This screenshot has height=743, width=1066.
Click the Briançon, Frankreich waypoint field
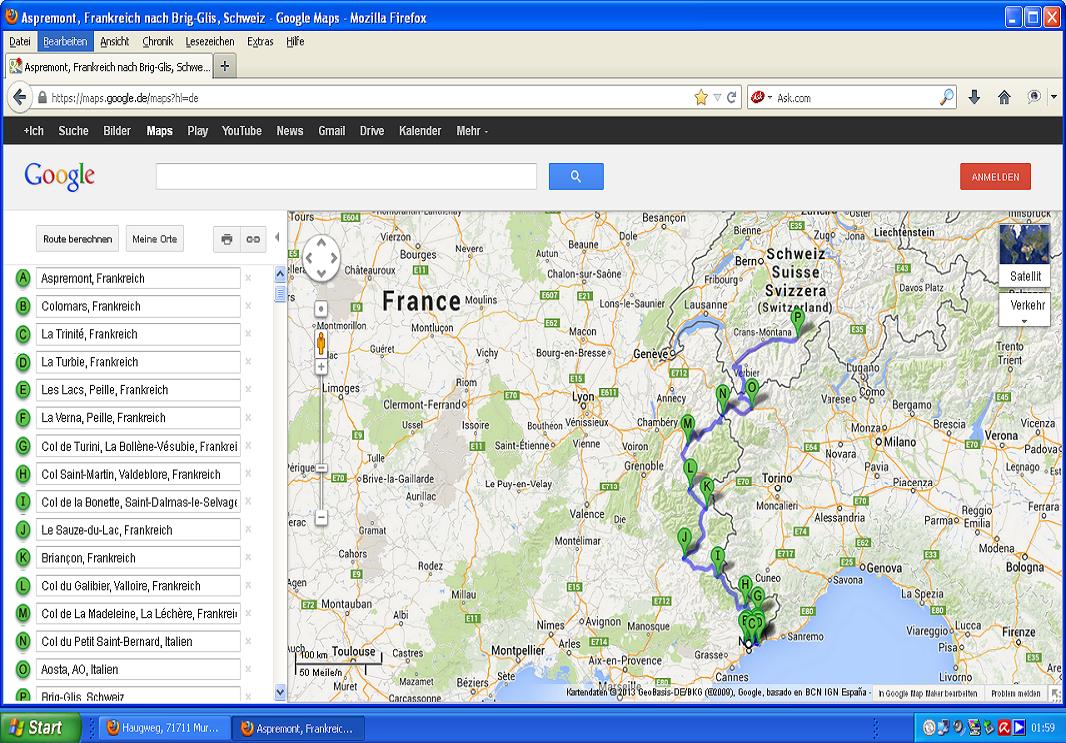point(138,558)
